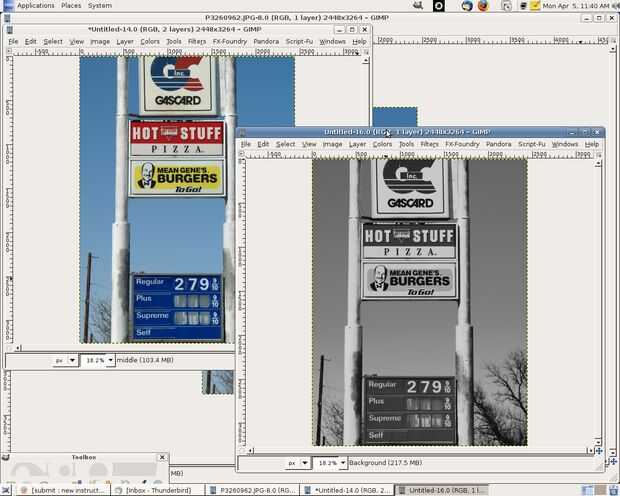The image size is (620, 496).
Task: Open Image menu in Untitled-16.0 window
Action: [x=333, y=144]
